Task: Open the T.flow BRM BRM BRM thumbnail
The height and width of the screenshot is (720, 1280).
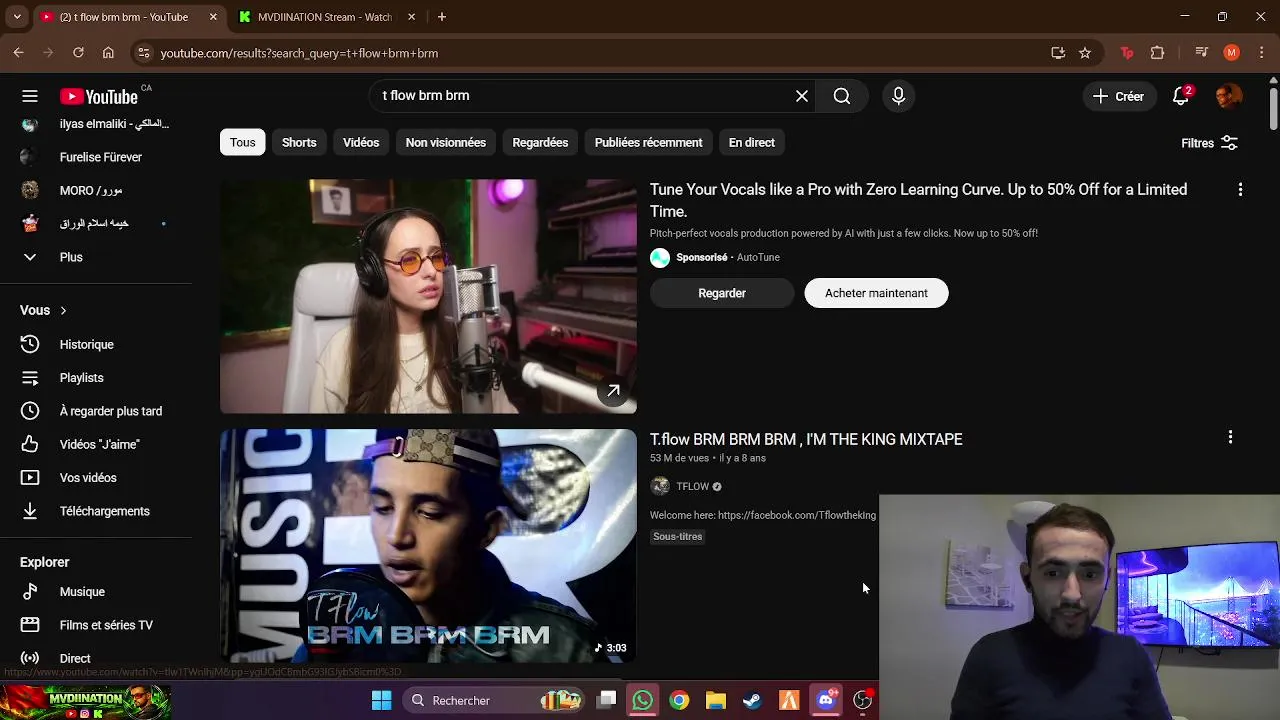Action: point(428,546)
